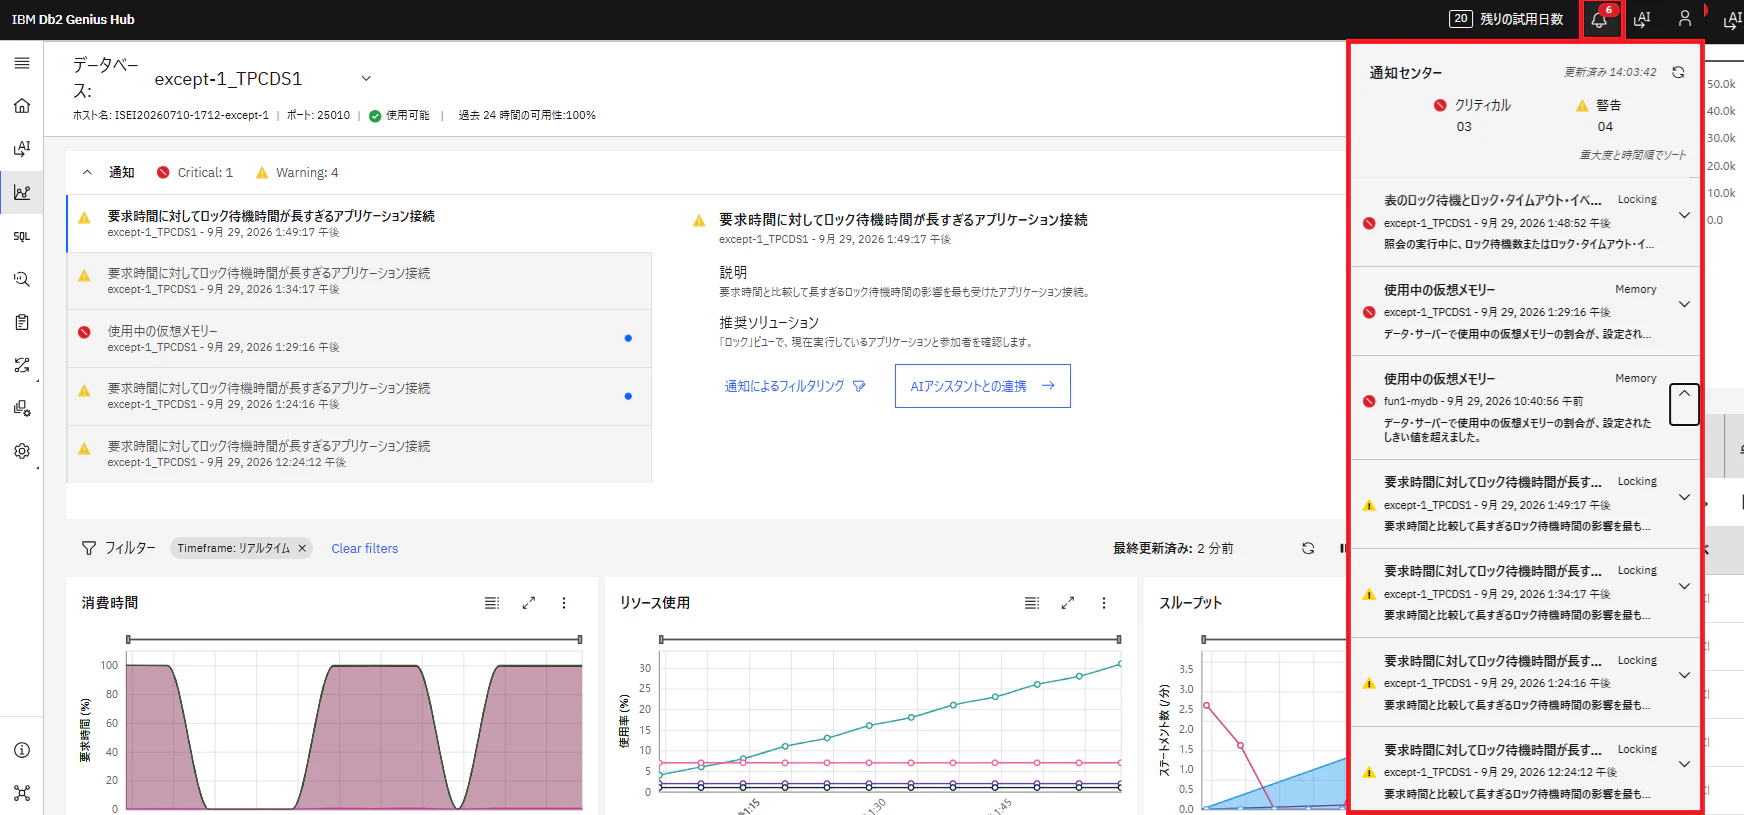Image resolution: width=1744 pixels, height=815 pixels.
Task: Maximize the リソース使用 chart
Action: tap(1068, 603)
